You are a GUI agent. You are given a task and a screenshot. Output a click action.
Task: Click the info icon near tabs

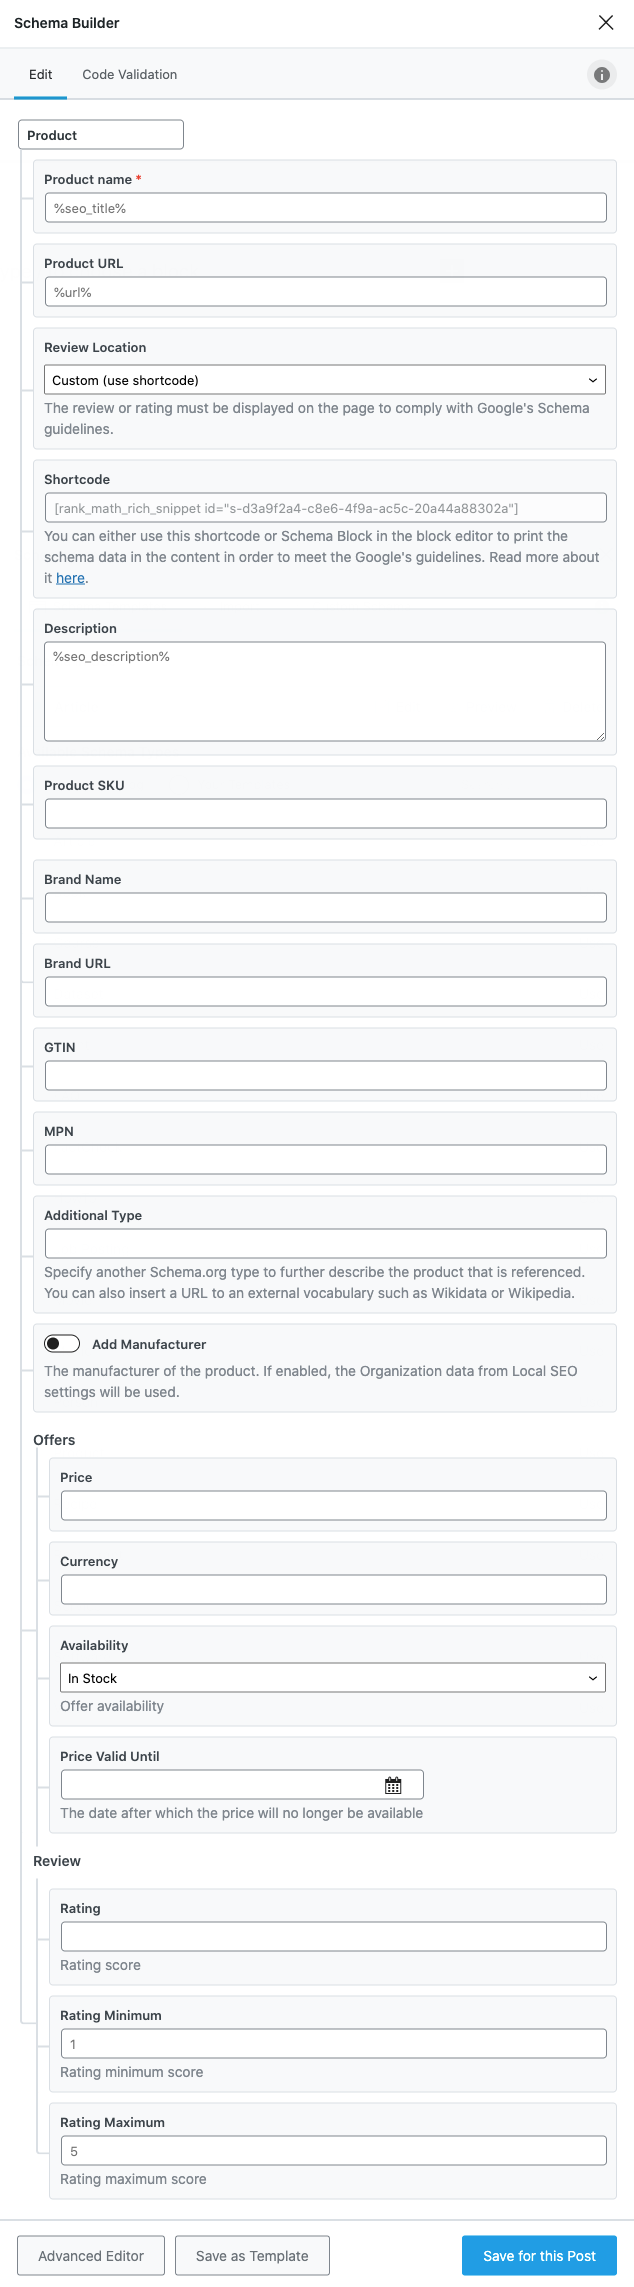pyautogui.click(x=602, y=75)
